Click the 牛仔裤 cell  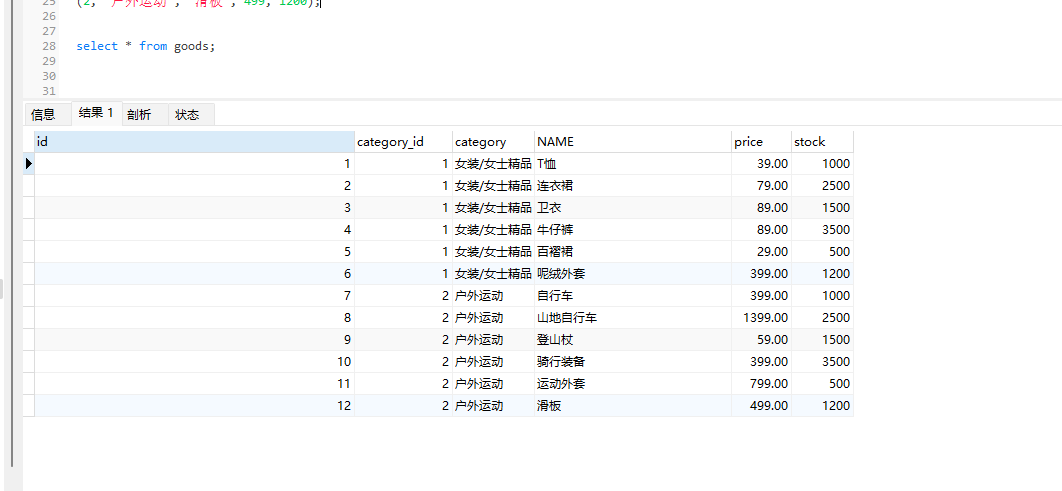[x=633, y=230]
